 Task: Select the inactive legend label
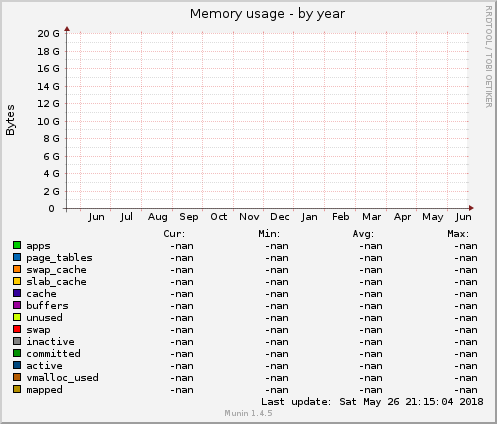coord(50,342)
